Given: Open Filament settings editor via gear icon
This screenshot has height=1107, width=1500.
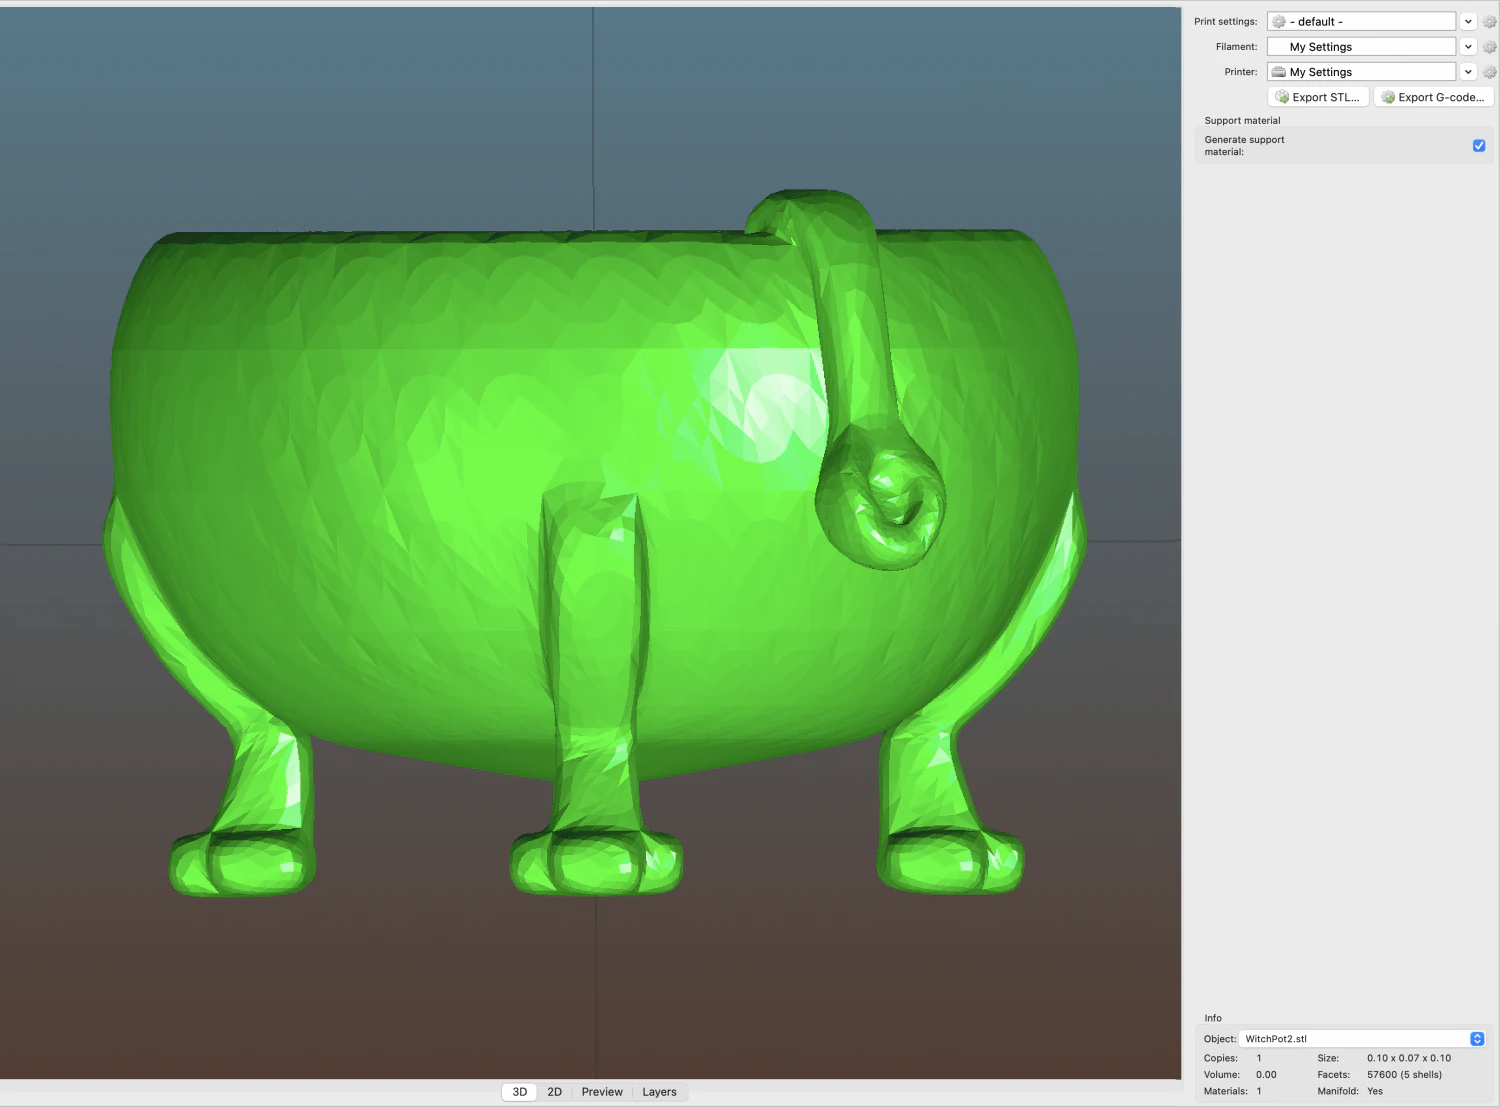Looking at the screenshot, I should (x=1489, y=47).
